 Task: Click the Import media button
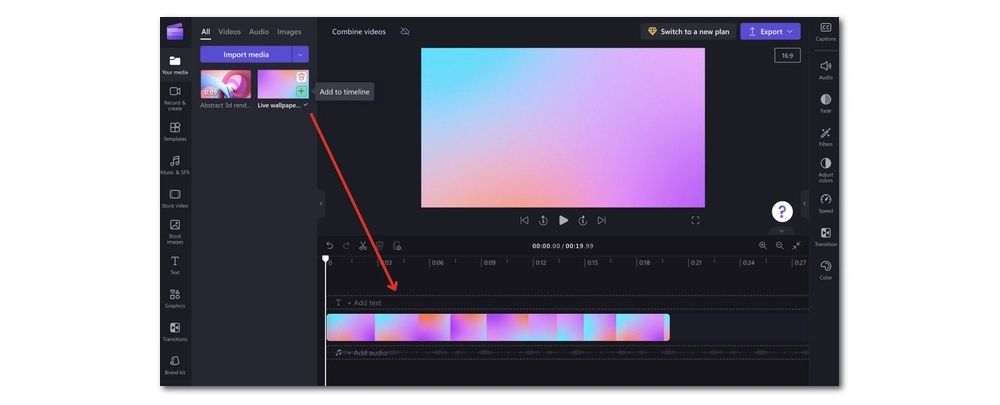pos(246,54)
